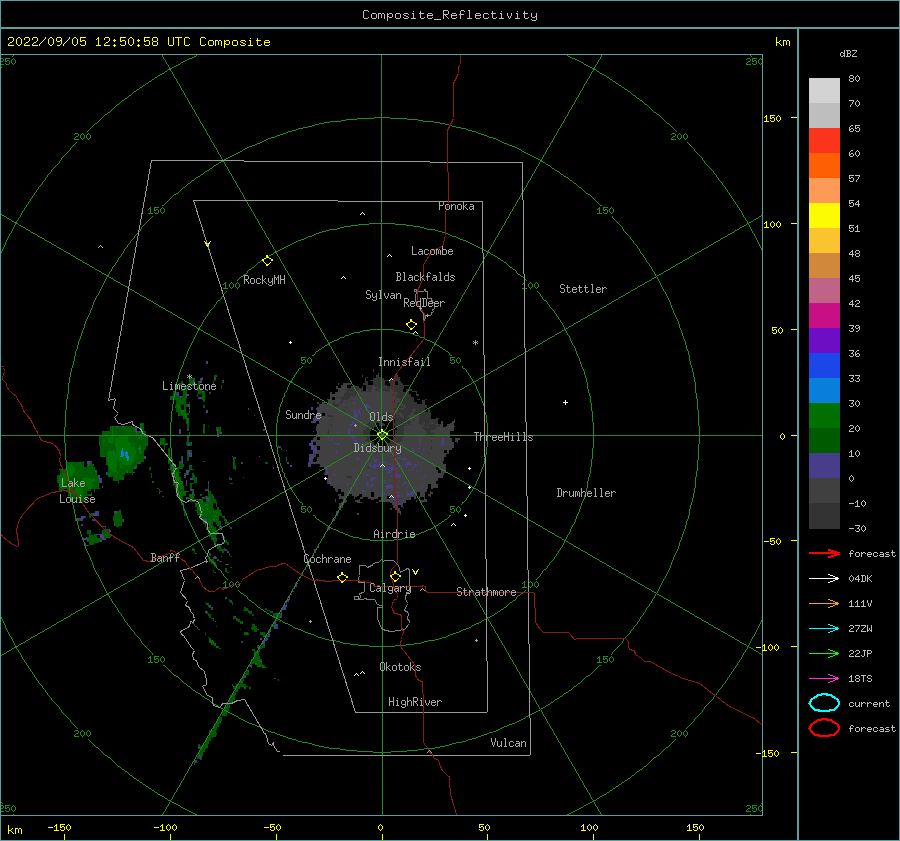The image size is (900, 841).
Task: Click the RockyMH label
Action: (264, 280)
